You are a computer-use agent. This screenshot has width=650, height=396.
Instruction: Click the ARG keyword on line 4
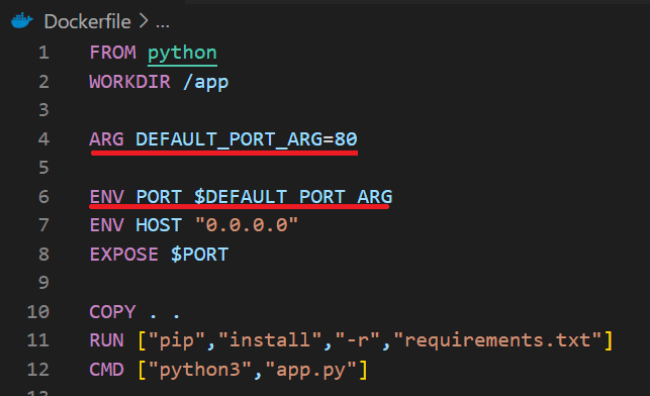[107, 139]
